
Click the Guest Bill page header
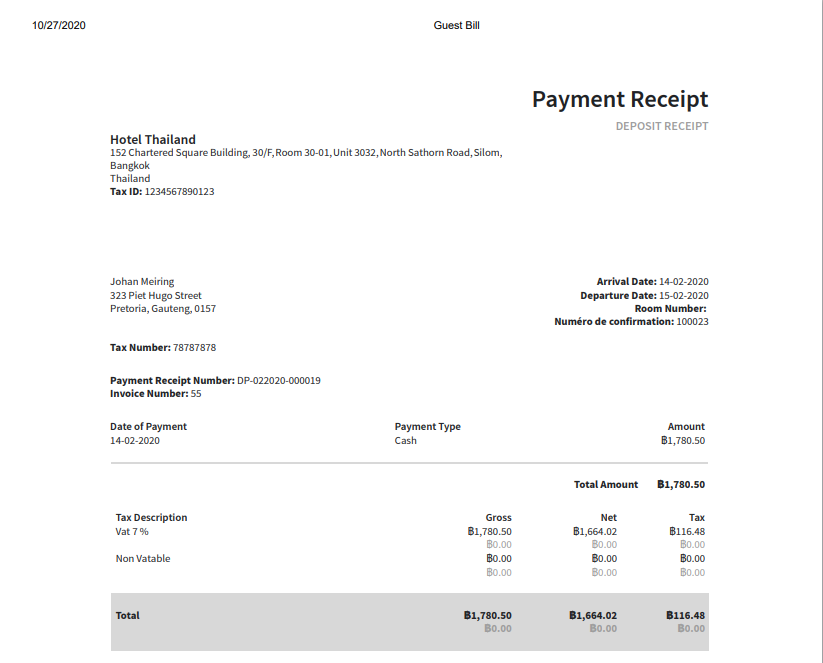(457, 25)
